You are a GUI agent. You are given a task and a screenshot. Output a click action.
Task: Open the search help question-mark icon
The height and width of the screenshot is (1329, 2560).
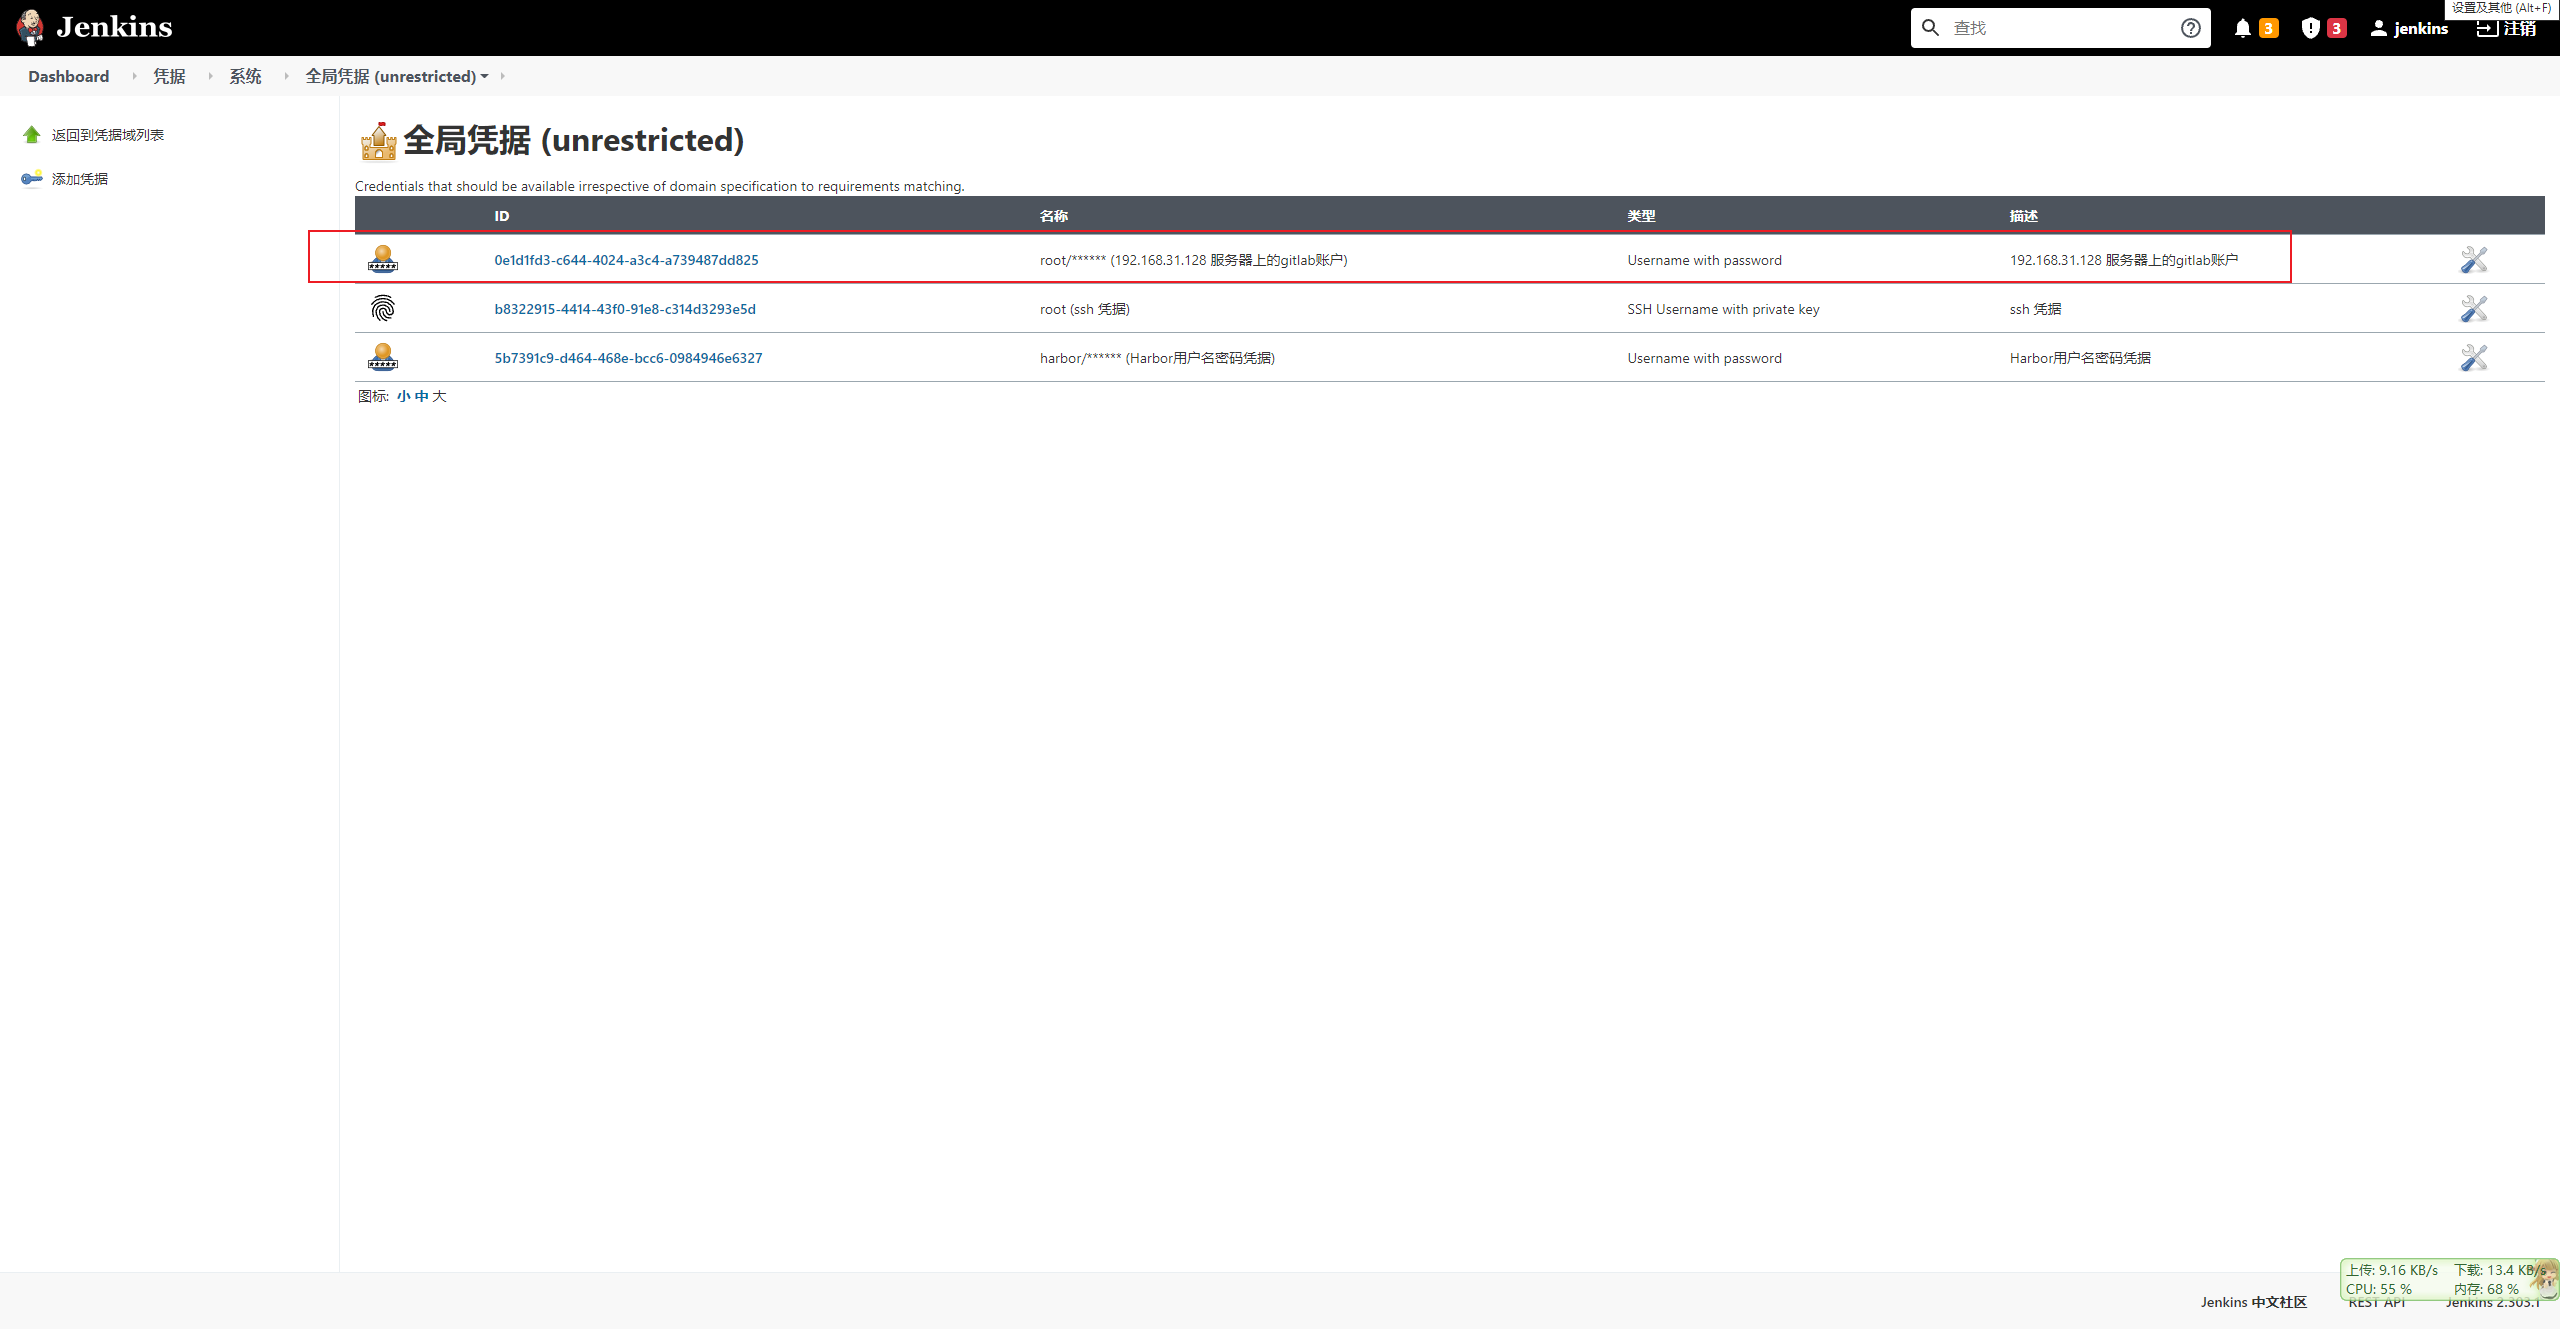click(2191, 28)
